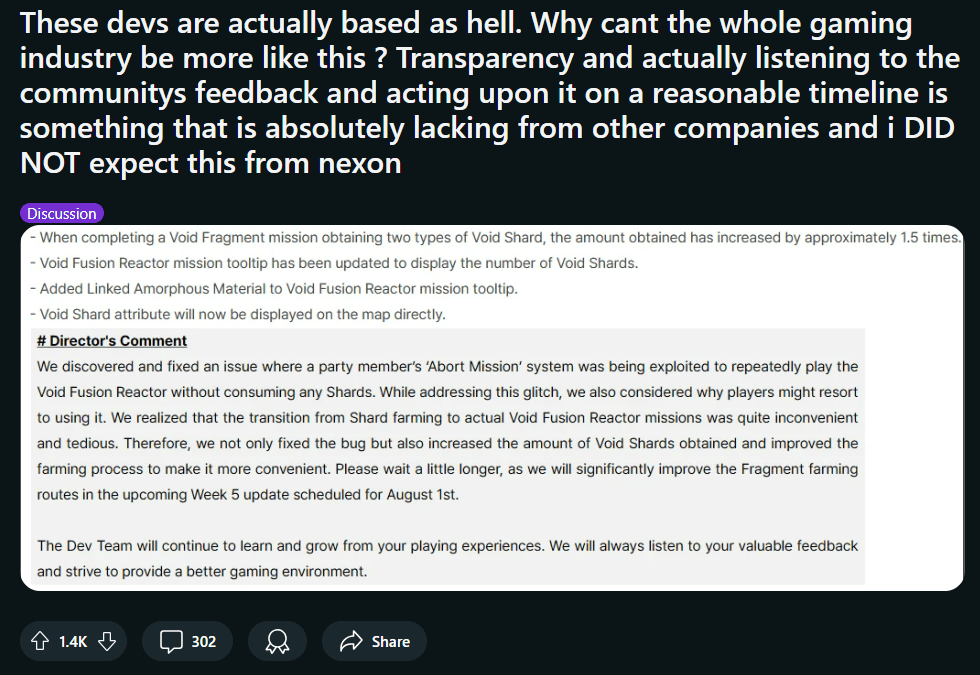This screenshot has width=980, height=675.
Task: Open comments via the speech bubble icon
Action: 171,641
